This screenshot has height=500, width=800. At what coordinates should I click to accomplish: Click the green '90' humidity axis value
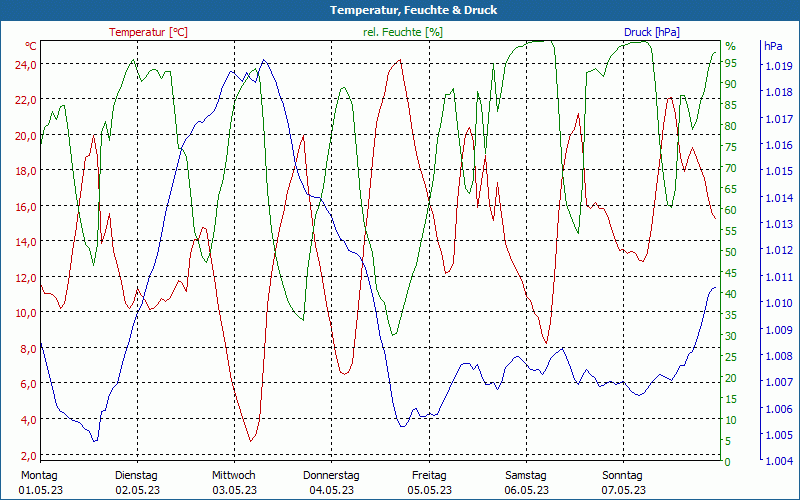pyautogui.click(x=731, y=84)
